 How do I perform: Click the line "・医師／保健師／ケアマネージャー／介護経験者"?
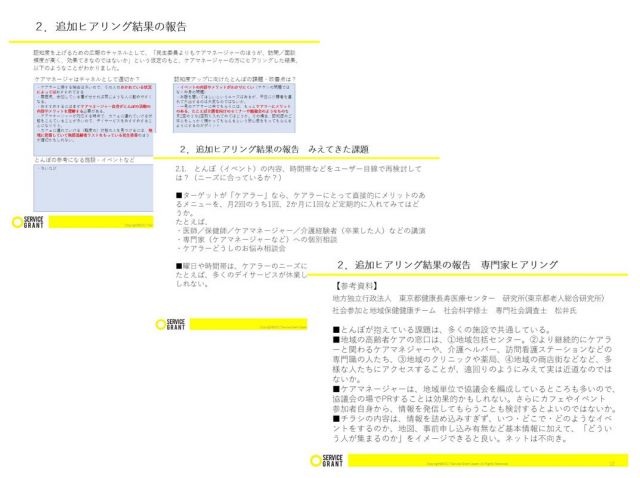301,231
